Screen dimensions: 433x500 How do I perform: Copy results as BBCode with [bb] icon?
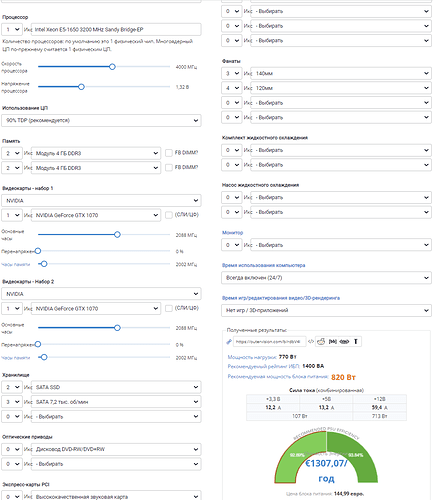[x=333, y=342]
